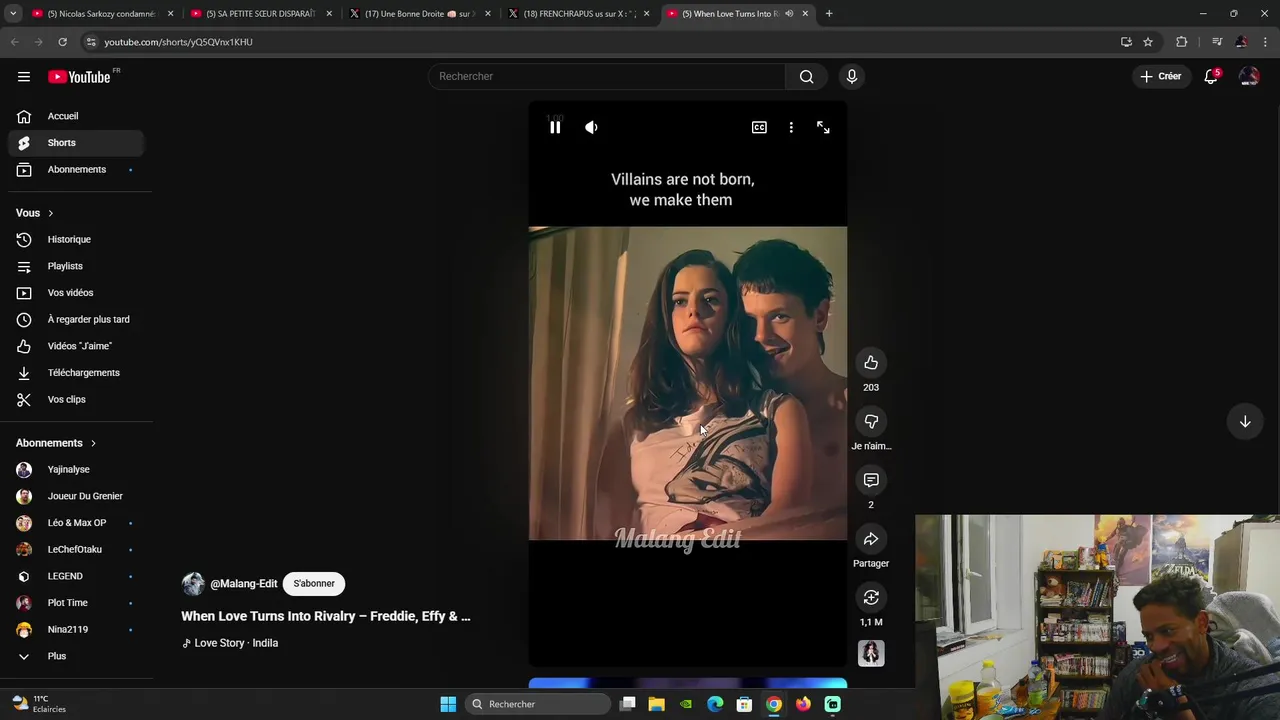Share the Short via Partager

coord(871,540)
